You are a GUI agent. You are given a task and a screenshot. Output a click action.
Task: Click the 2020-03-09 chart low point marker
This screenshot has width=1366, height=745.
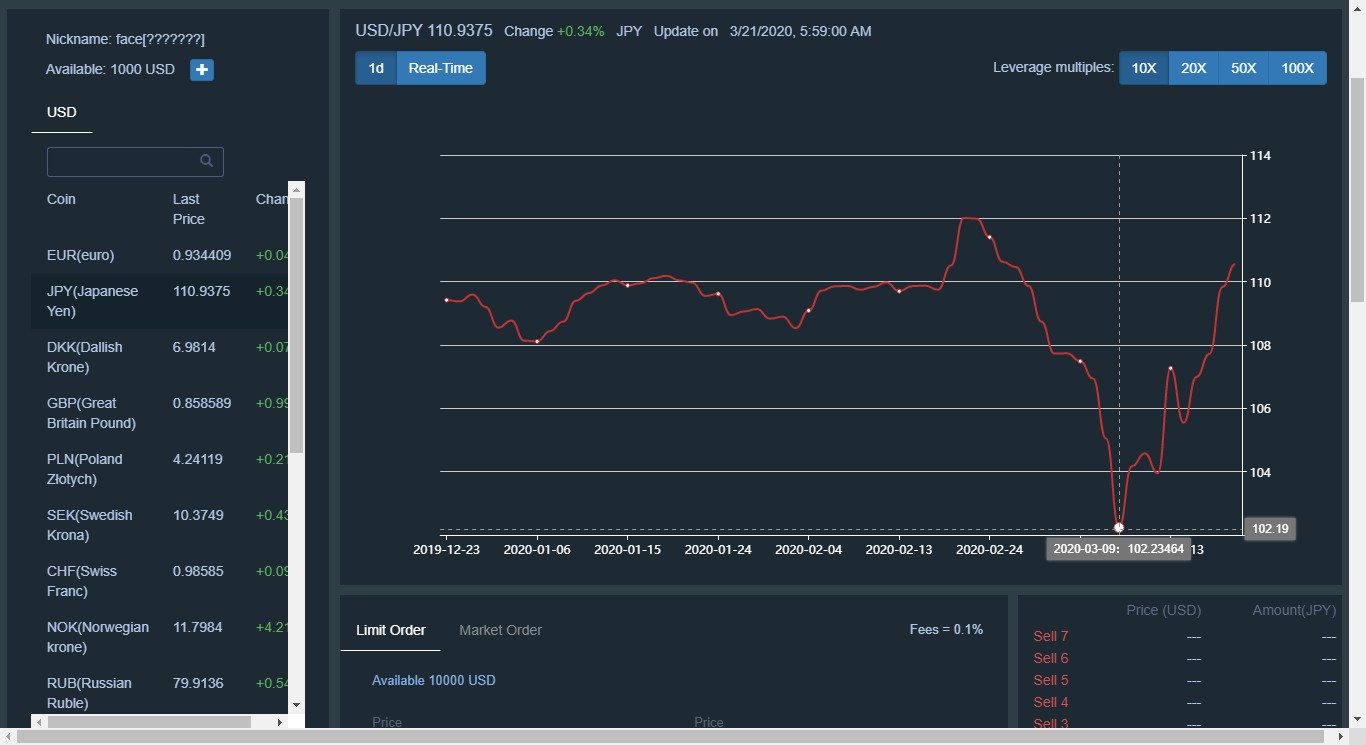(1119, 527)
